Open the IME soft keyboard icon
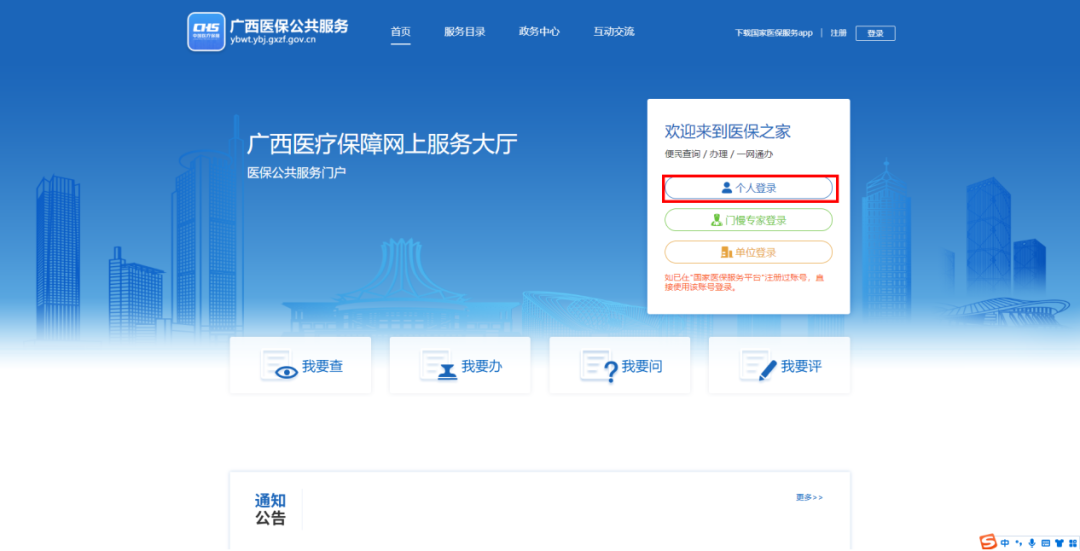This screenshot has width=1080, height=551. pos(1045,543)
